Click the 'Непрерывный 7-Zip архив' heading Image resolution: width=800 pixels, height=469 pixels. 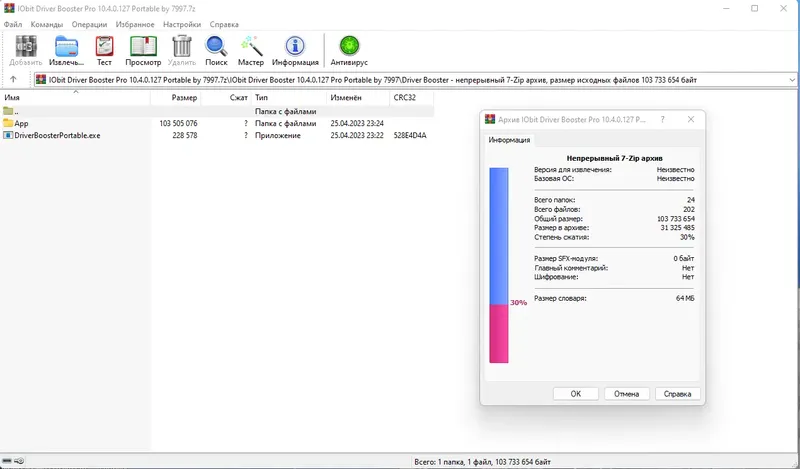[614, 158]
